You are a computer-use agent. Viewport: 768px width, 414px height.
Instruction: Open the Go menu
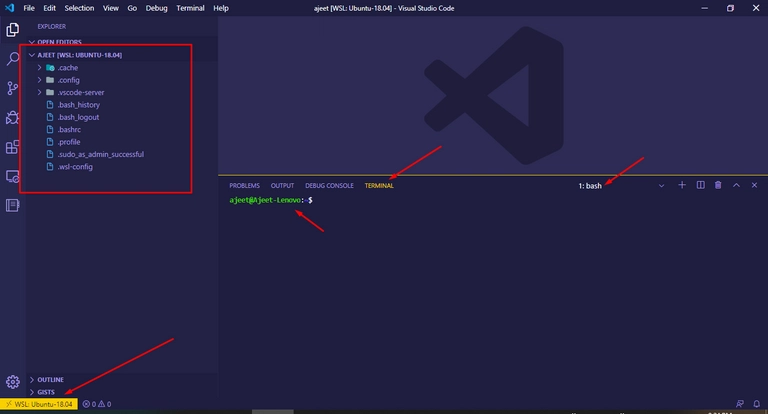click(132, 8)
